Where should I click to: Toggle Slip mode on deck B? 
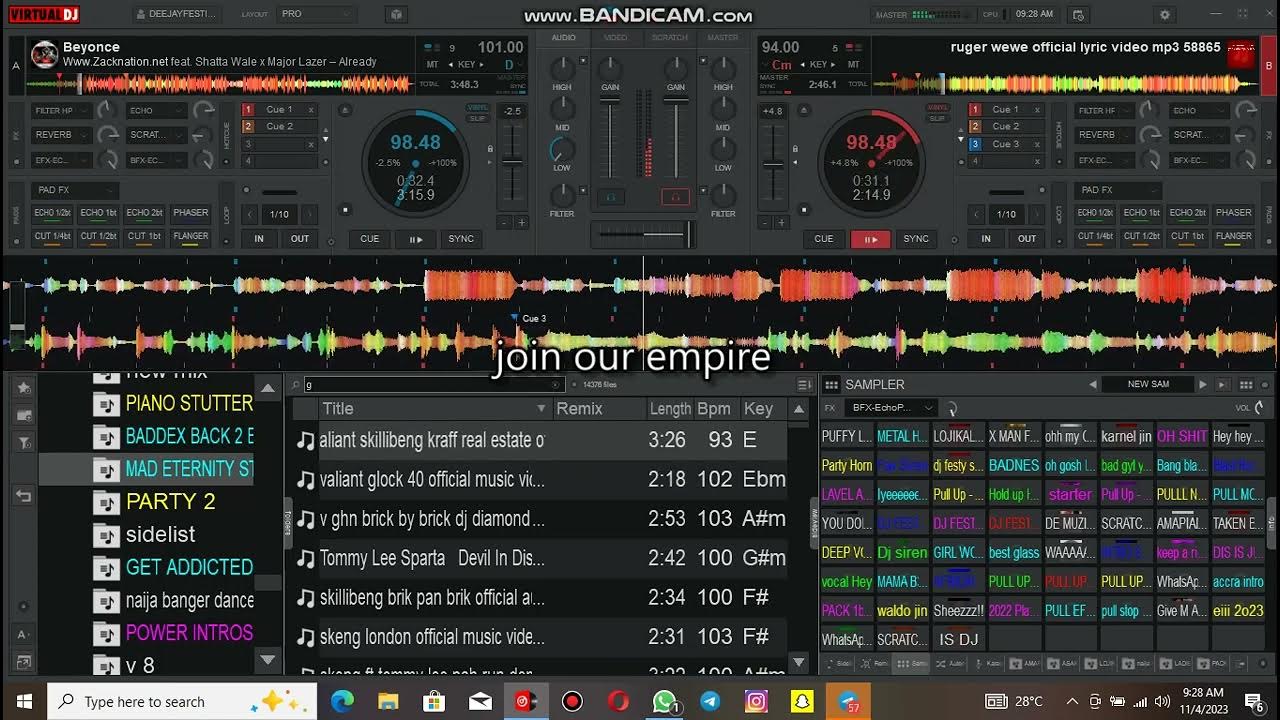[937, 117]
